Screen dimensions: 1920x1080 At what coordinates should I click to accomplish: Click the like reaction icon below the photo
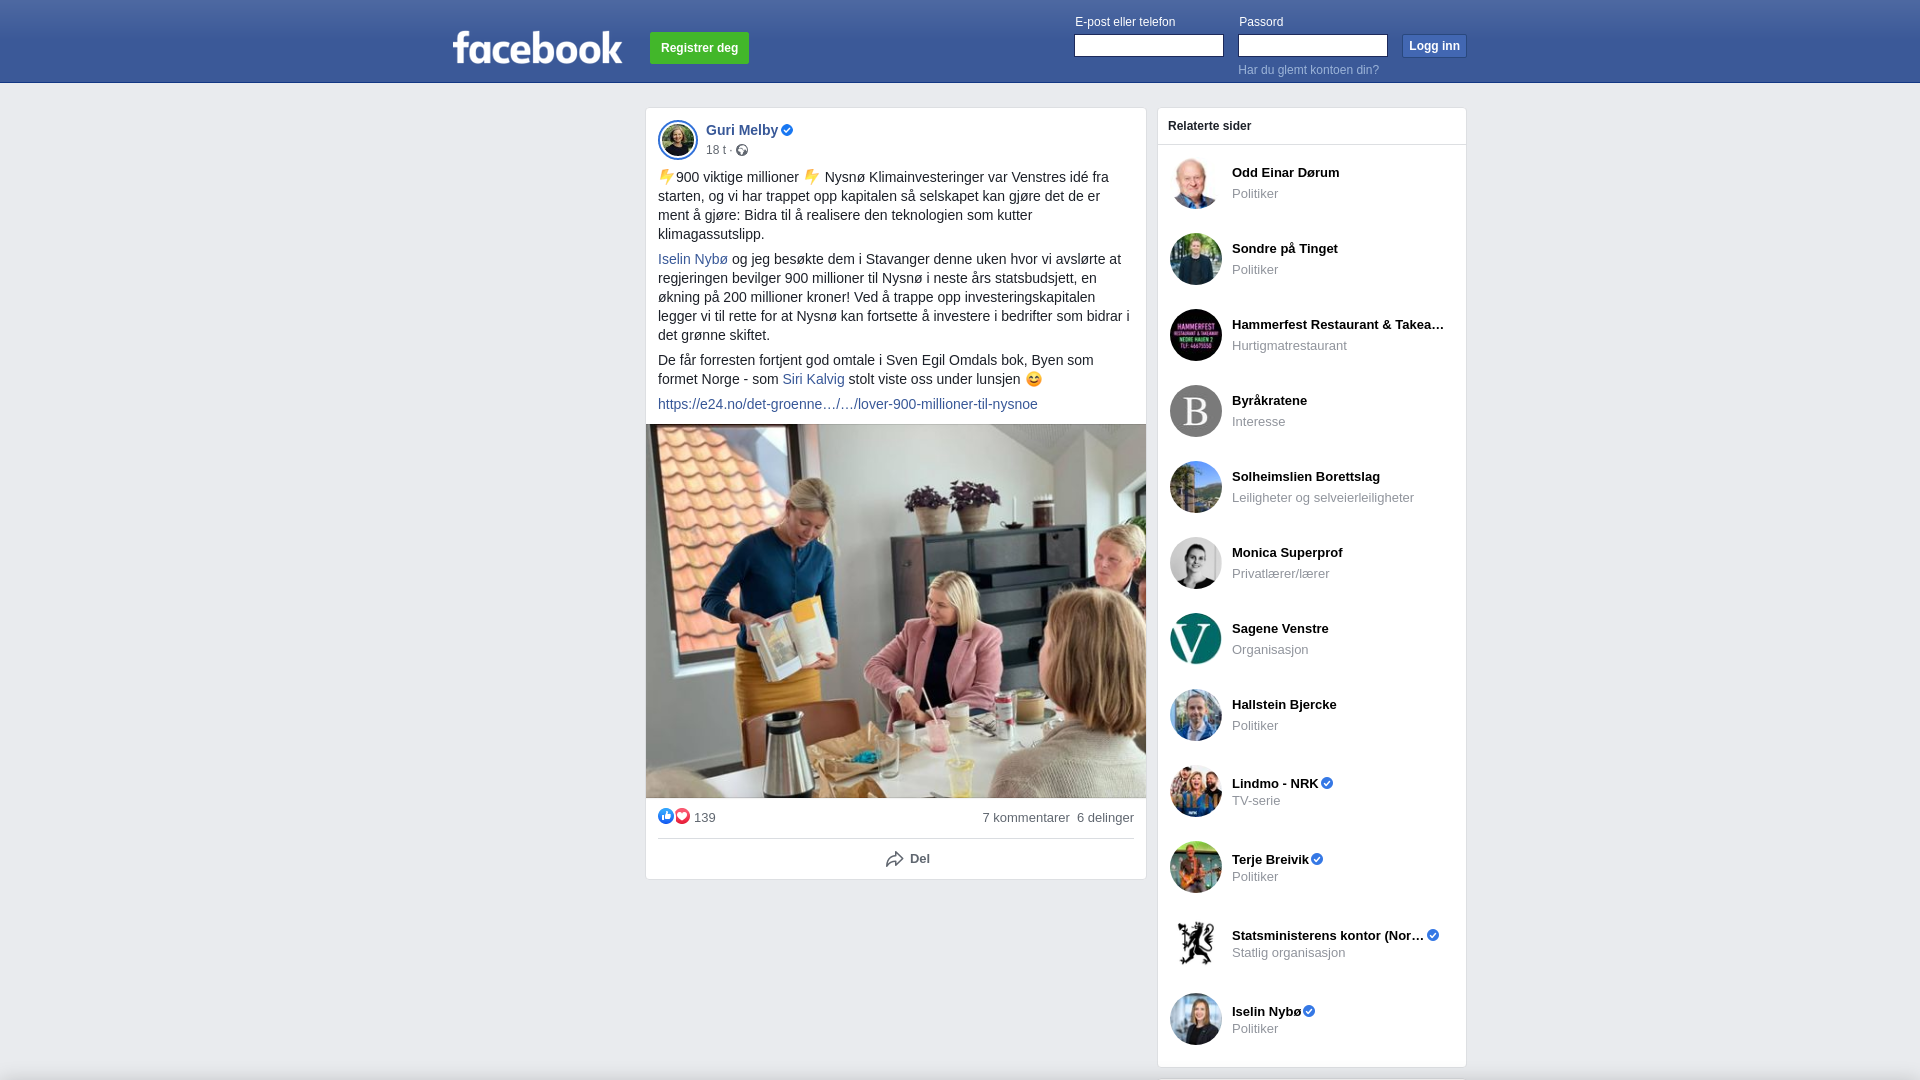(666, 816)
